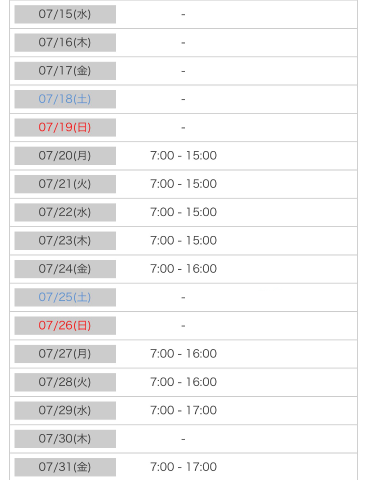This screenshot has width=367, height=480.
Task: Select the 7:00 - 15:00 time on 07/20
Action: point(183,156)
